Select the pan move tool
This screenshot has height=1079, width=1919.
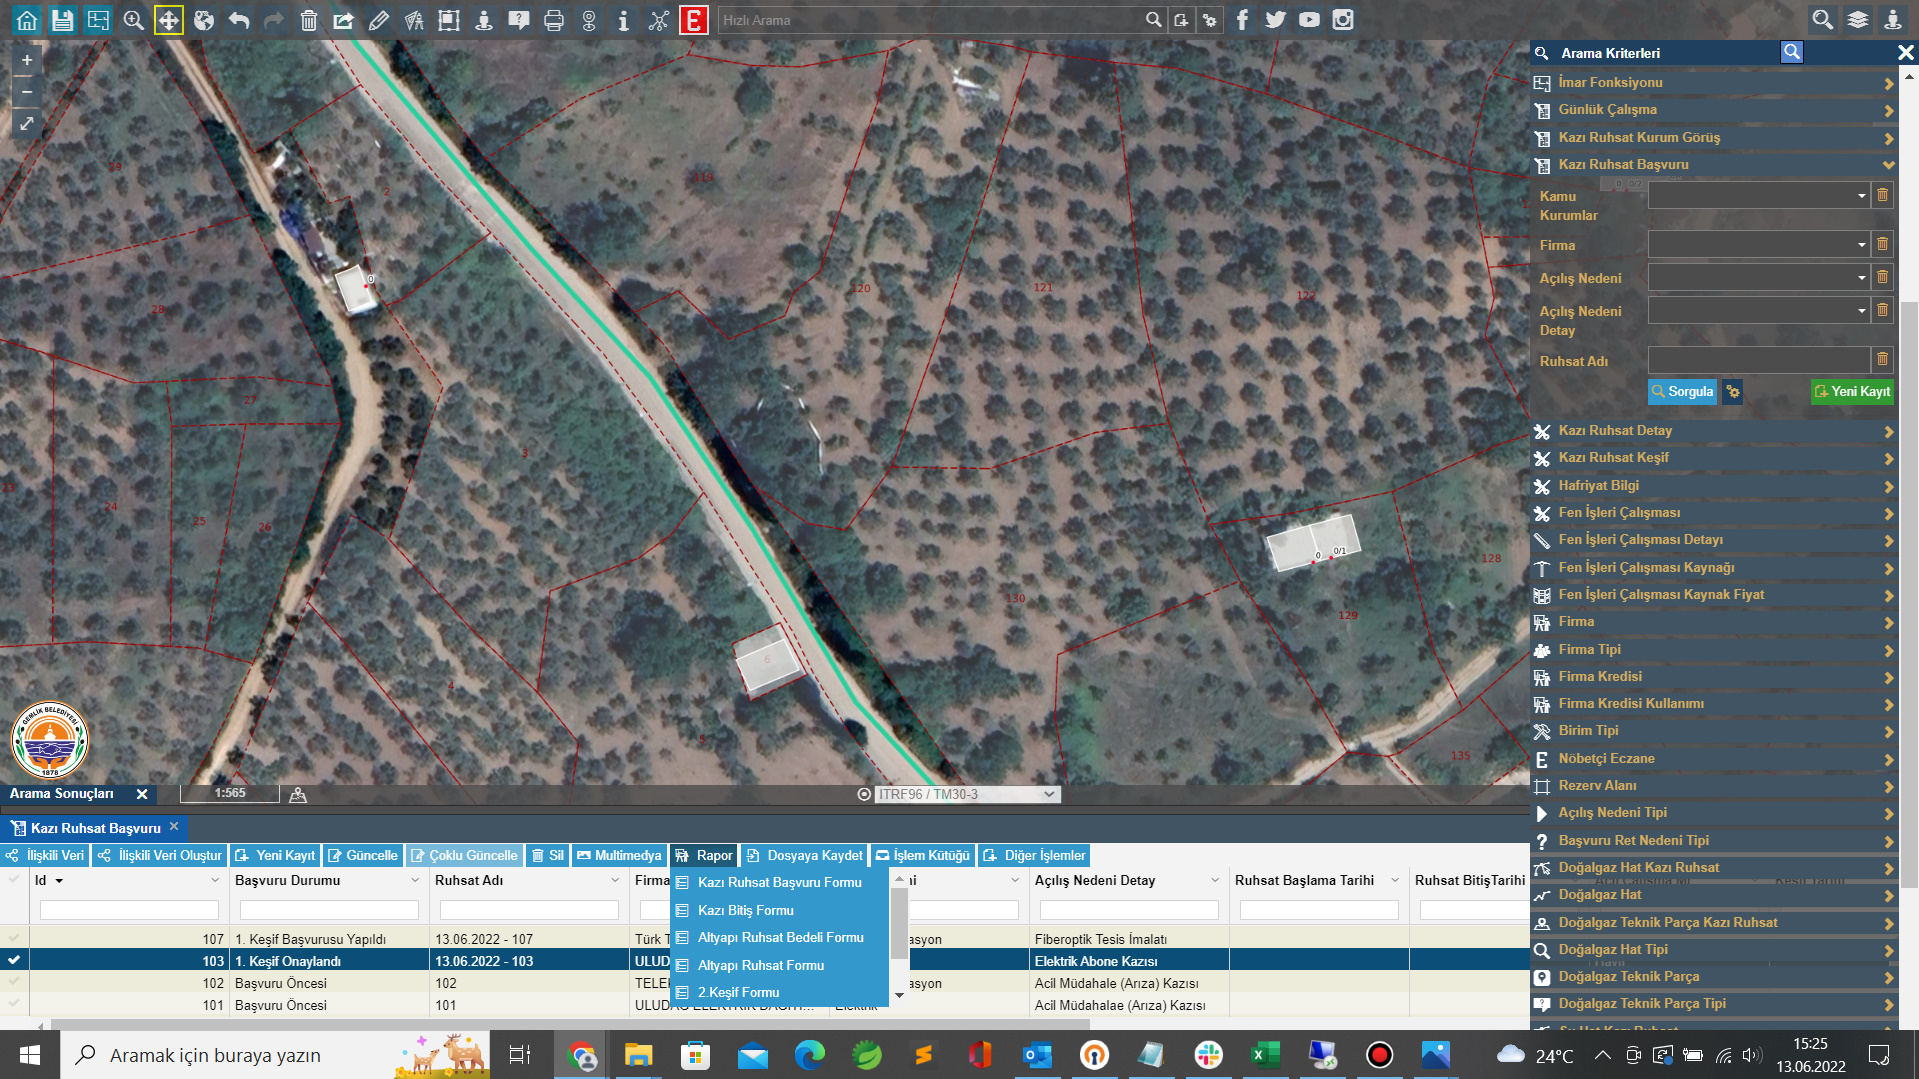click(168, 20)
